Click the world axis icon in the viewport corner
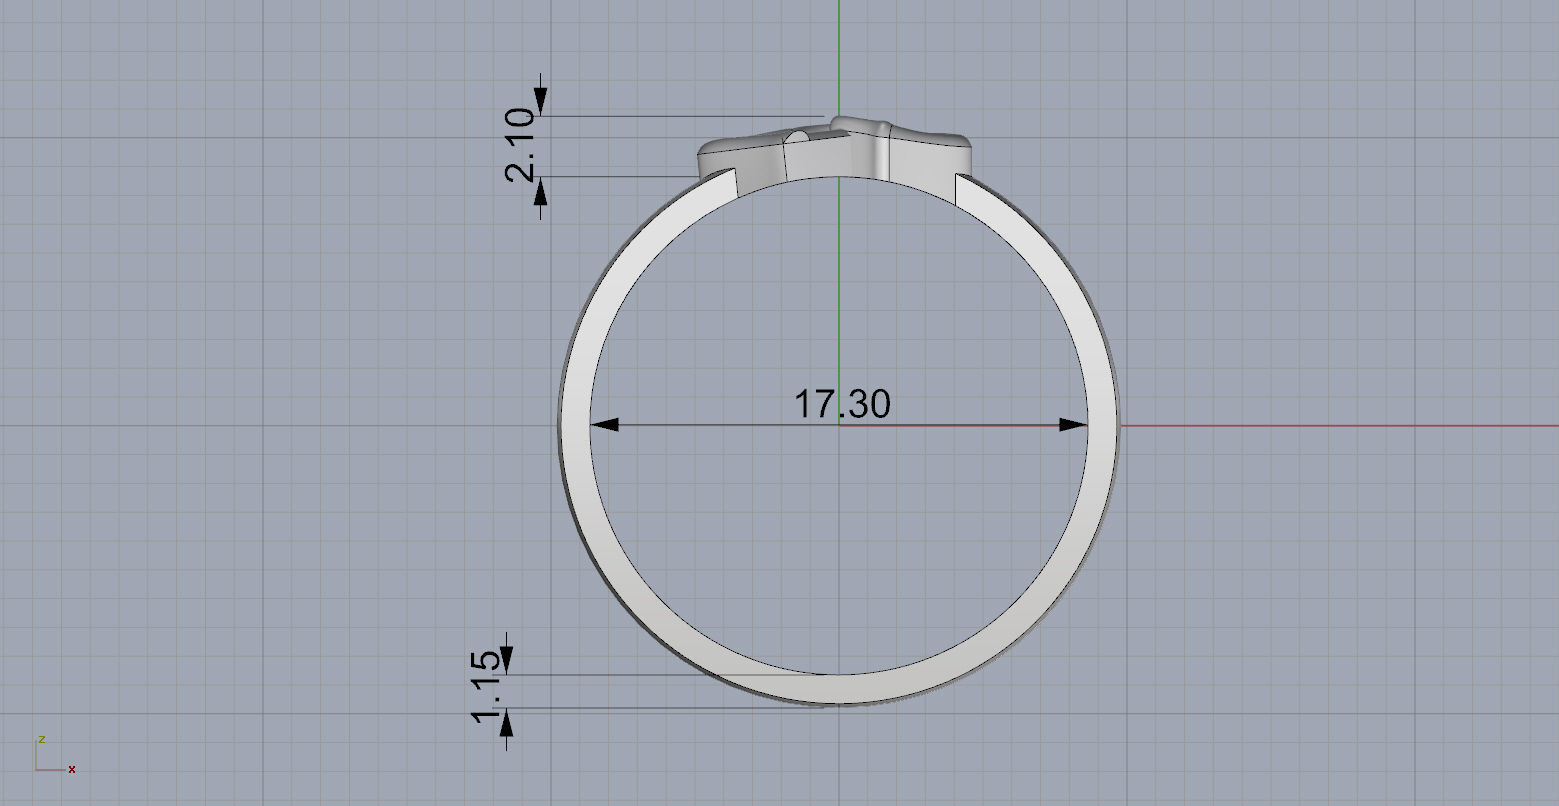 [55, 754]
